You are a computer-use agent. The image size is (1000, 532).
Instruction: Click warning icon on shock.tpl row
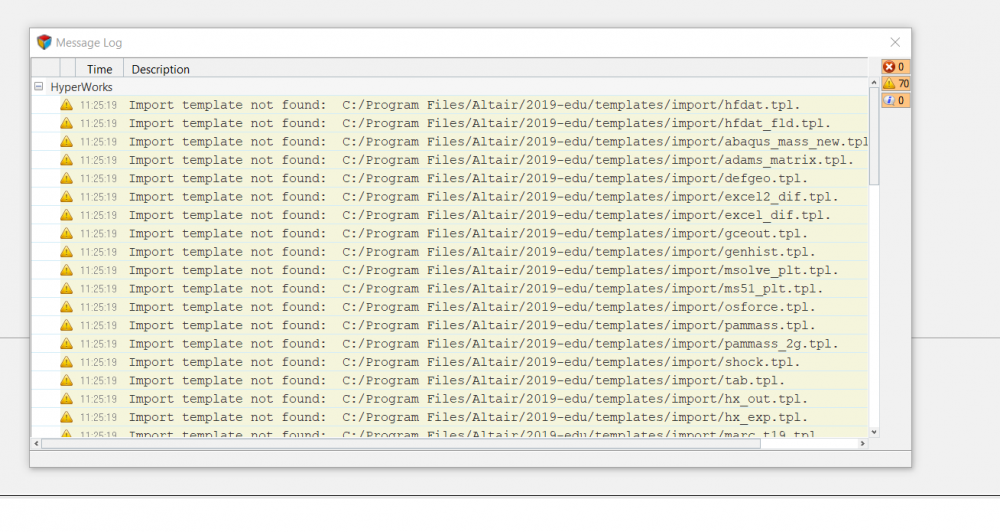66,362
